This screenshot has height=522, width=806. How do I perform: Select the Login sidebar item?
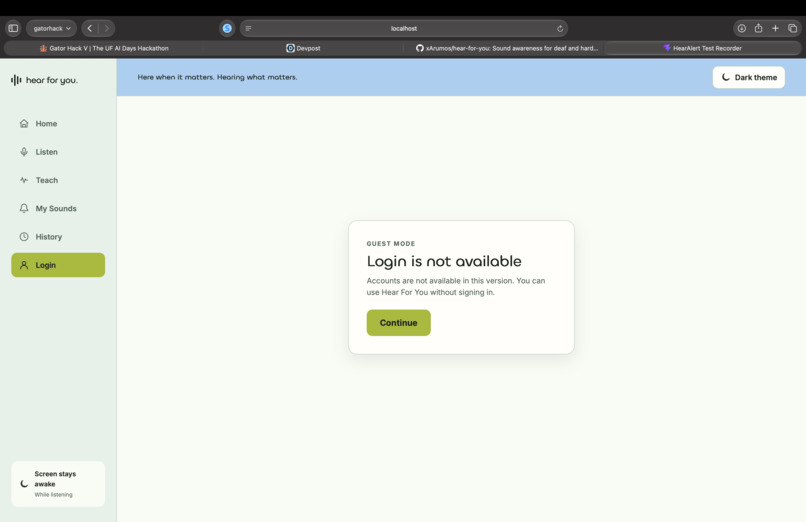tap(58, 265)
